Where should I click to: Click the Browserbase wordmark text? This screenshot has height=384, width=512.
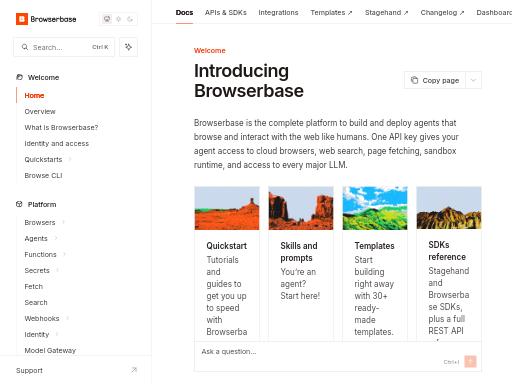point(53,19)
